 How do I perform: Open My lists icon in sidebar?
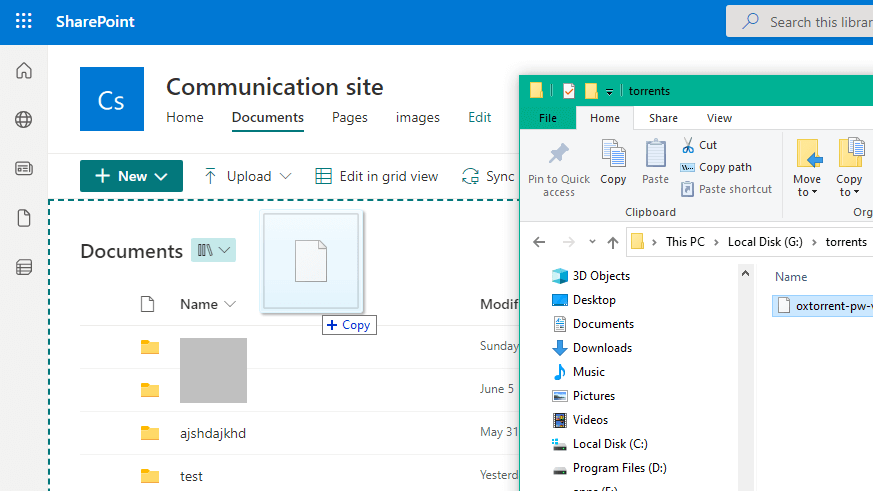pos(24,267)
